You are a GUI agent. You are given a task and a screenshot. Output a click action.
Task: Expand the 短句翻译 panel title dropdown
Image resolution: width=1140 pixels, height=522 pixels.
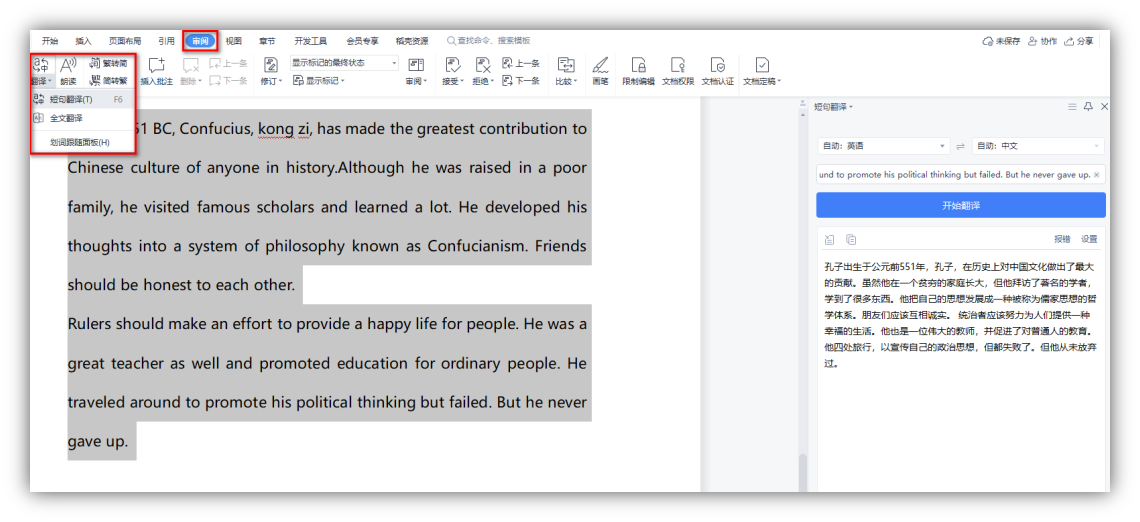coord(833,106)
